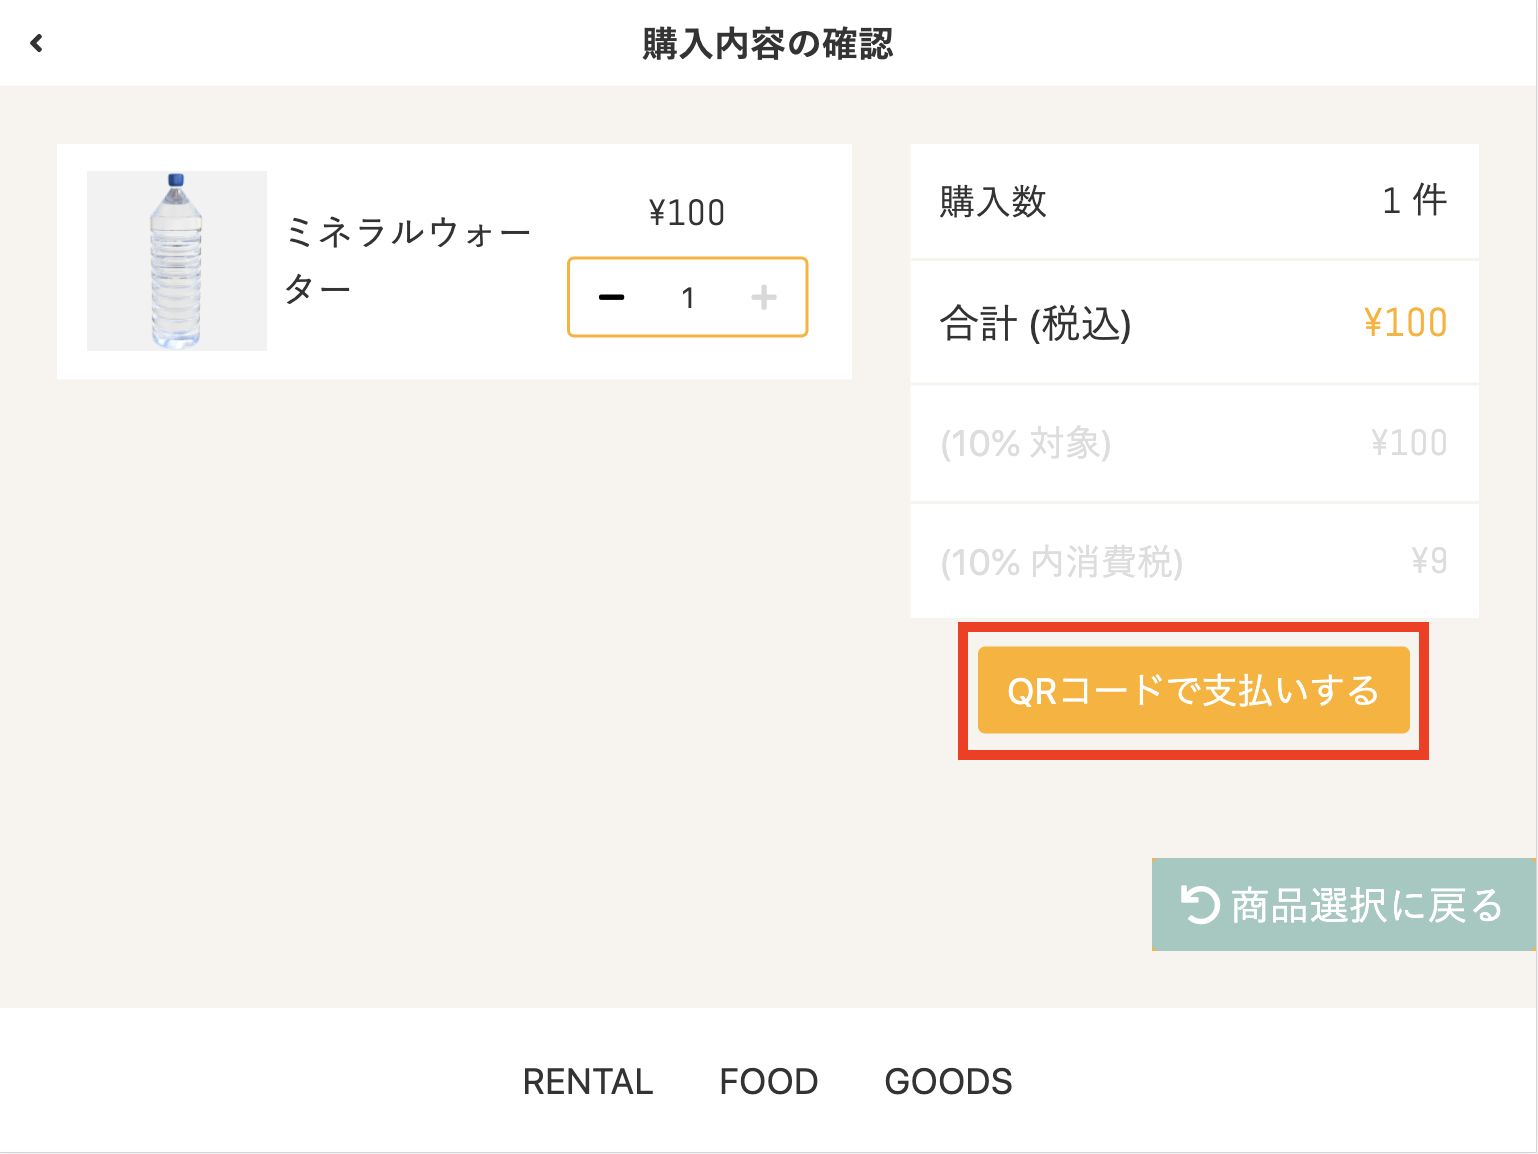1538x1154 pixels.
Task: Open the FOOD tab
Action: click(768, 1081)
